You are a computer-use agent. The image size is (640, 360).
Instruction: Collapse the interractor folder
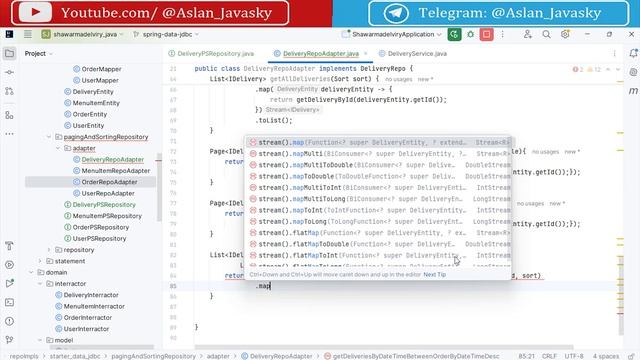click(40, 284)
